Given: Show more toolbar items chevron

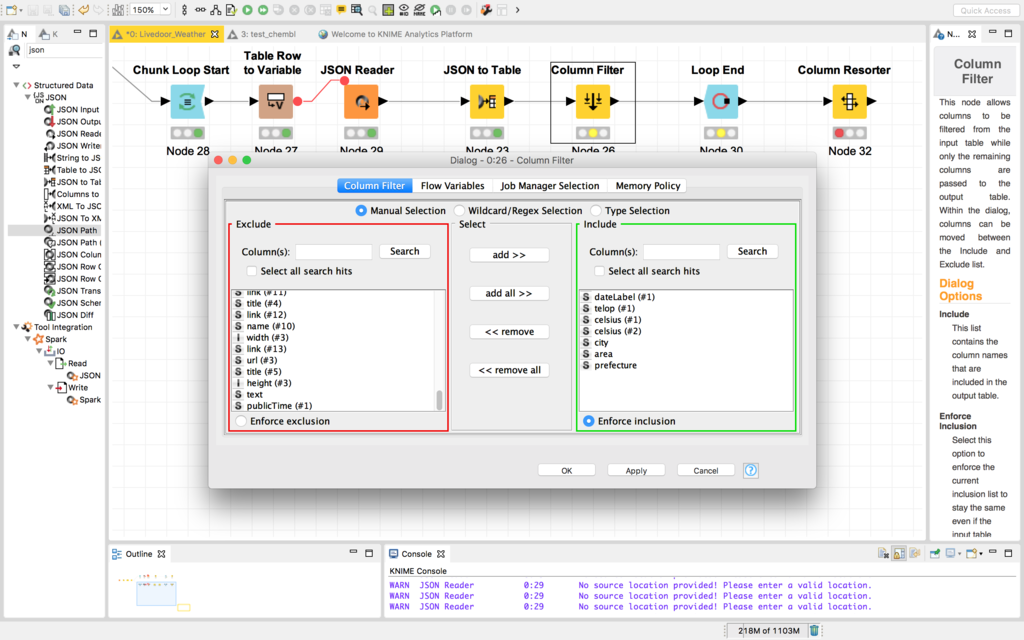Looking at the screenshot, I should pyautogui.click(x=517, y=10).
